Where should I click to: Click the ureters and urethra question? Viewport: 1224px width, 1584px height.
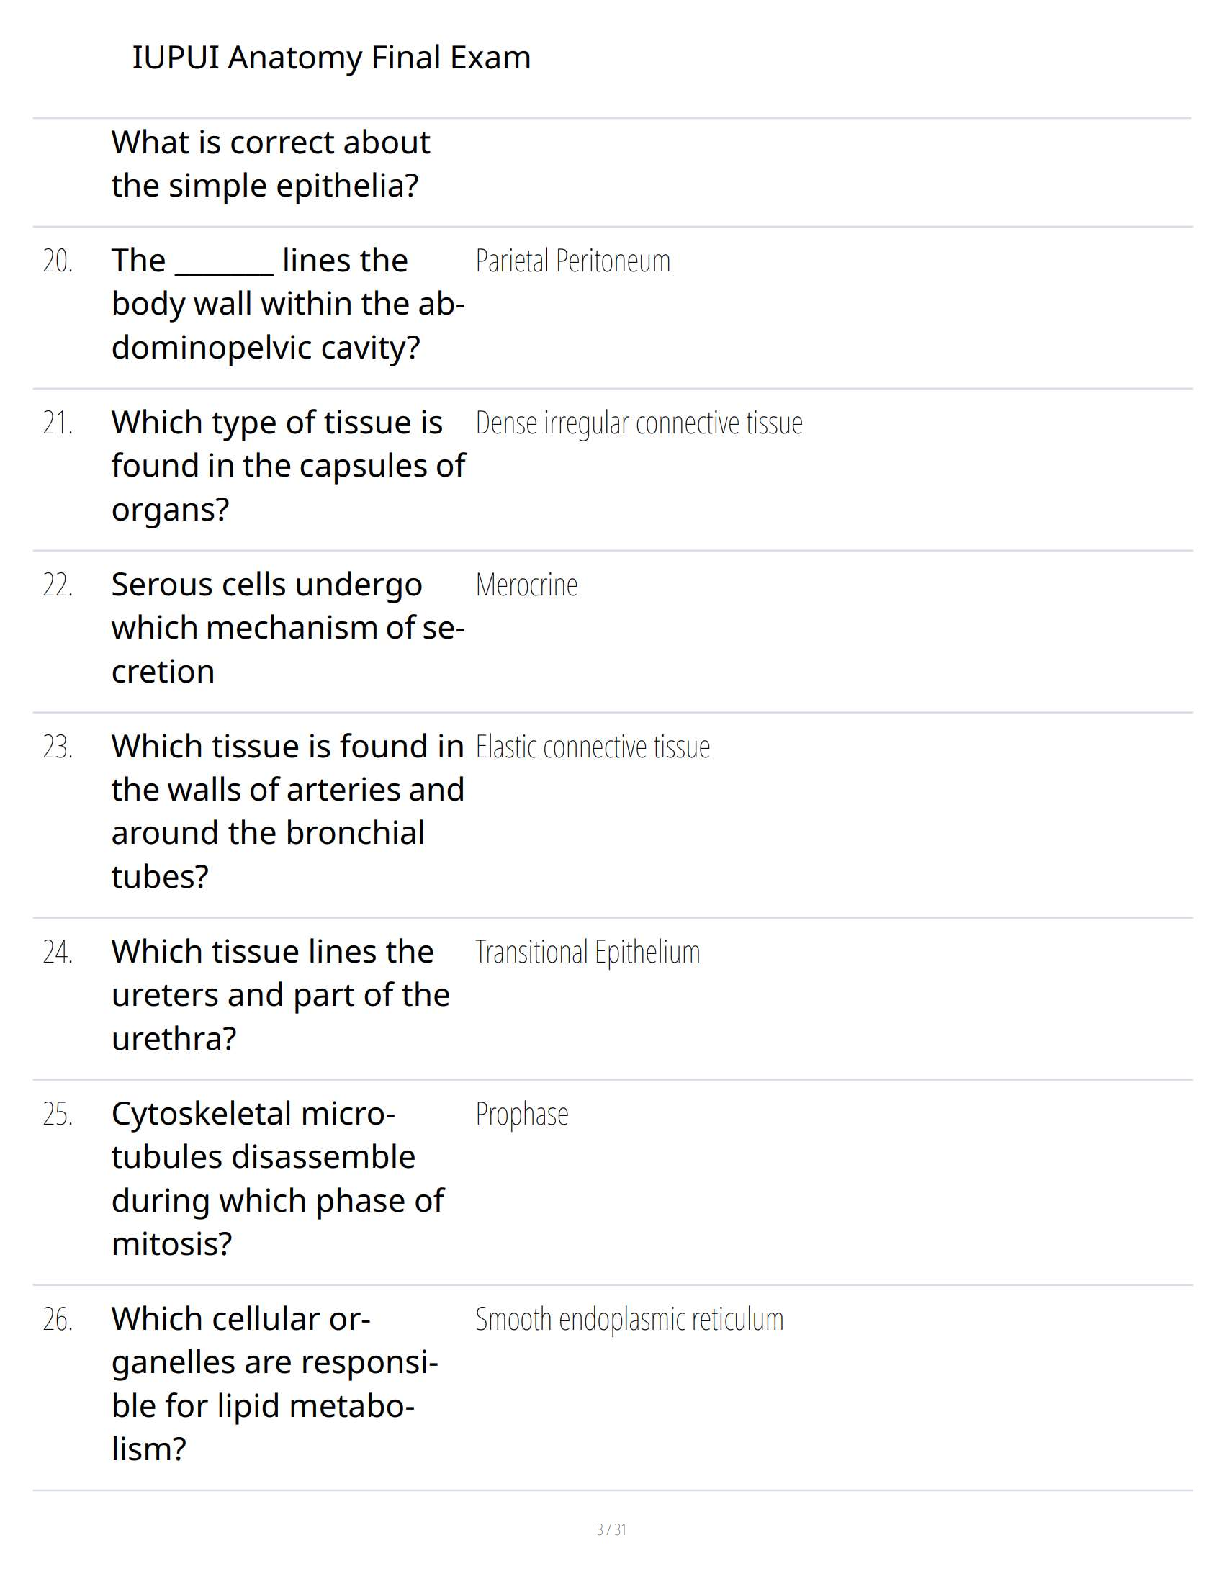pos(280,995)
